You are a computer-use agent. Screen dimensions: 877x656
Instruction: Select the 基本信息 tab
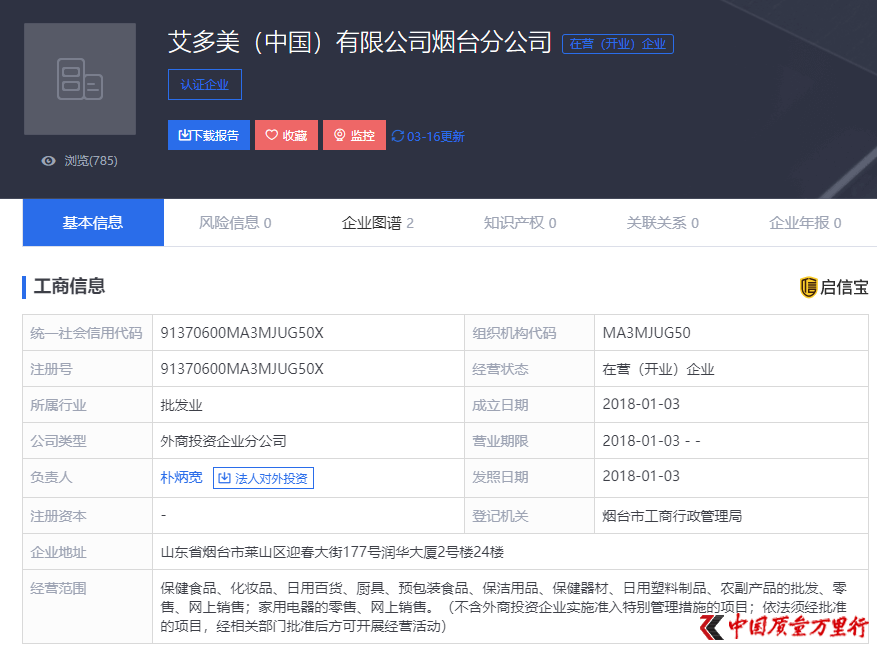[x=93, y=223]
